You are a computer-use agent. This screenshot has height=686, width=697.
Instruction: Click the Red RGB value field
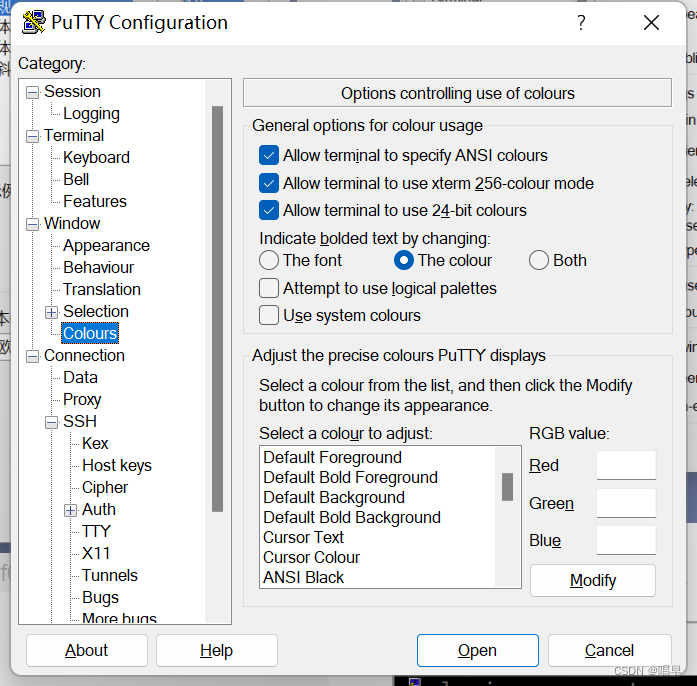(x=626, y=465)
